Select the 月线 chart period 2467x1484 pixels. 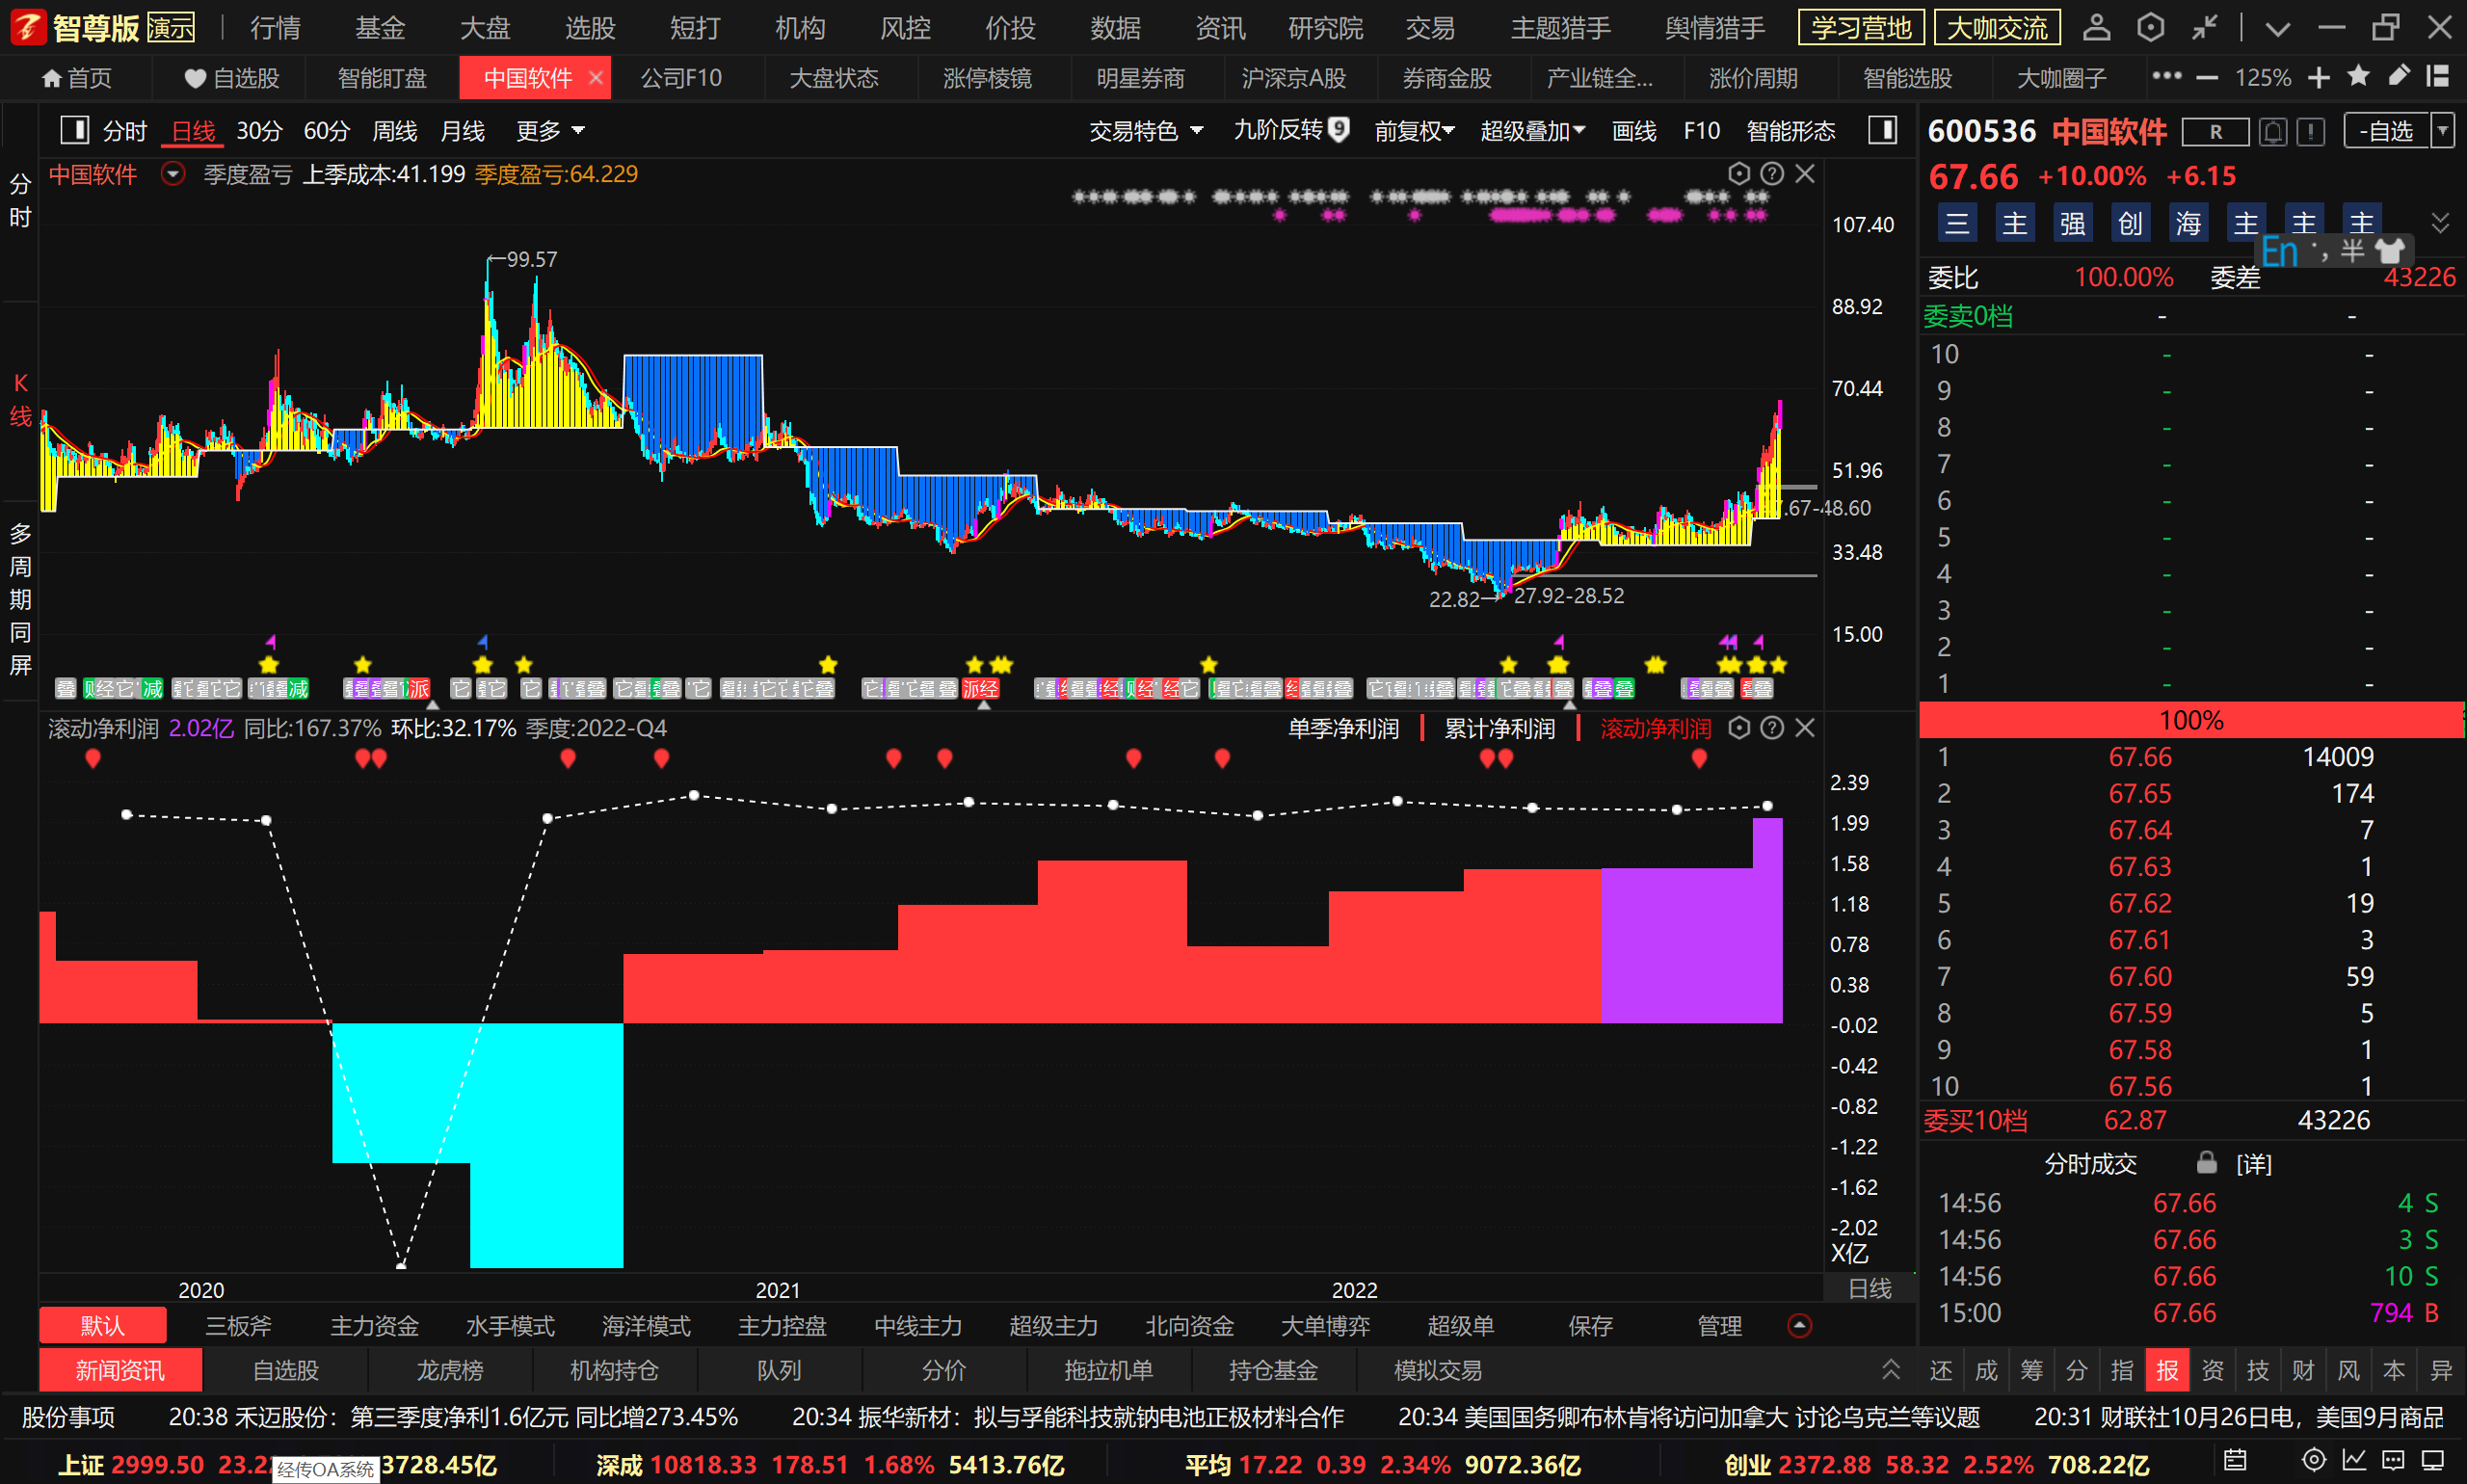[x=462, y=131]
